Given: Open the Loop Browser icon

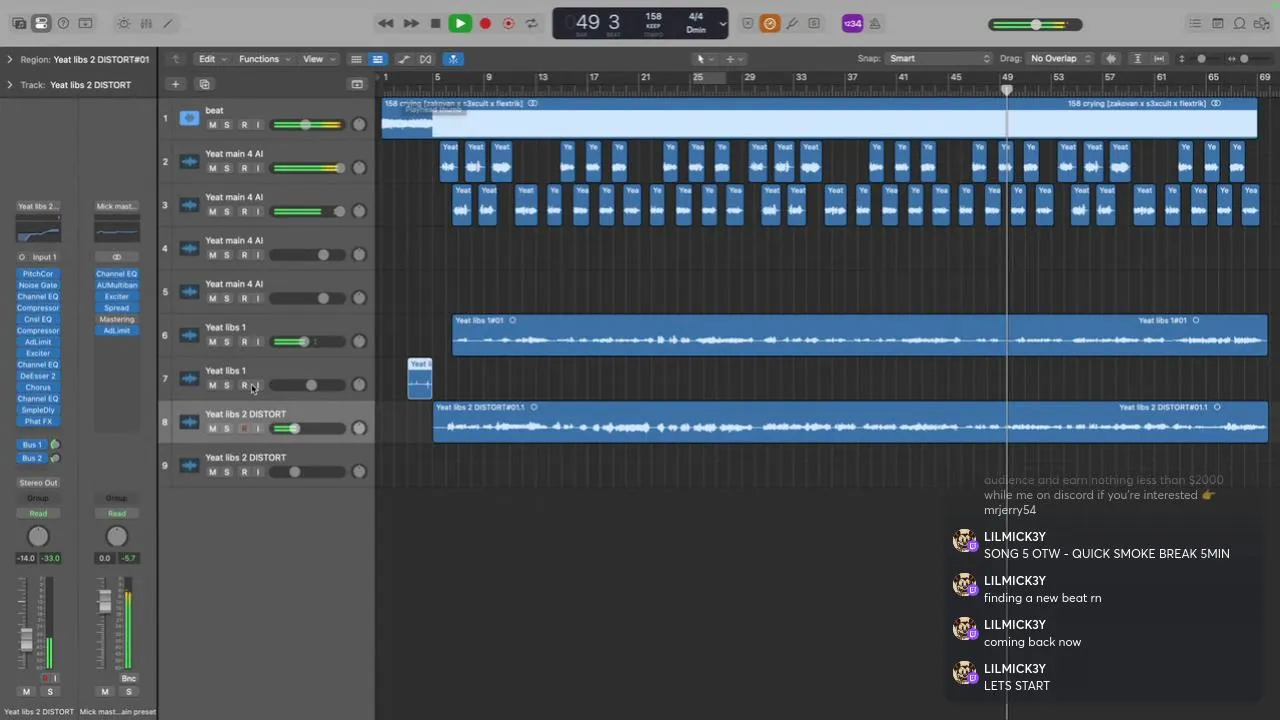Looking at the screenshot, I should [x=1240, y=23].
